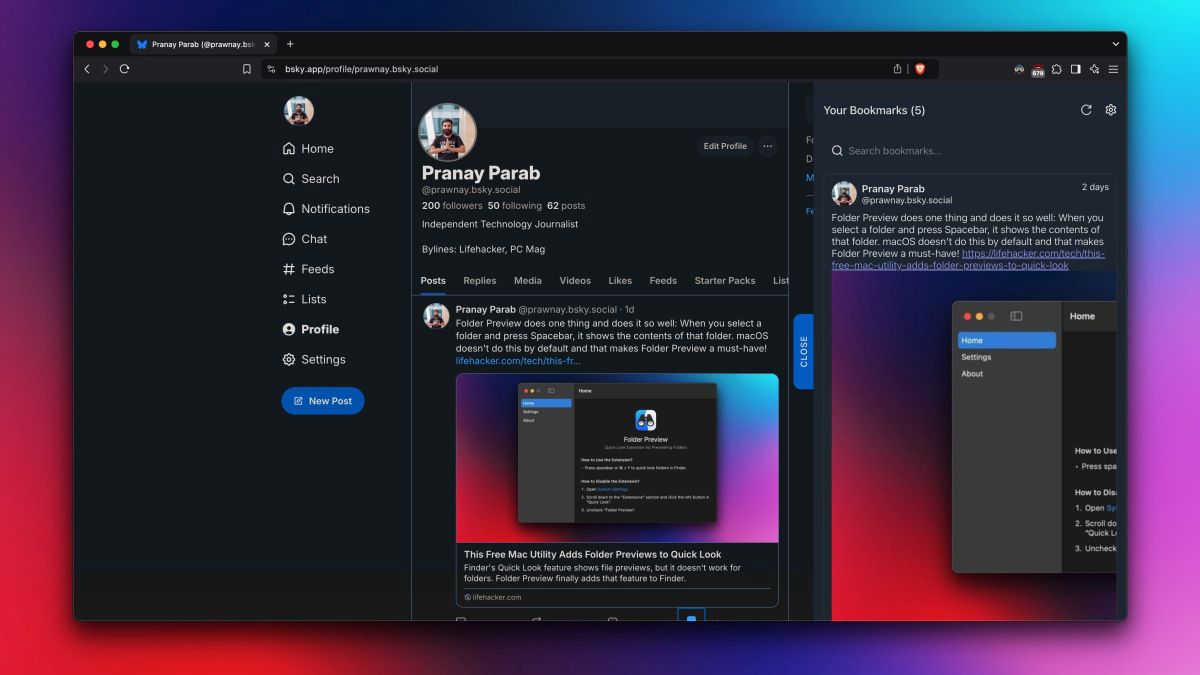Viewport: 1200px width, 675px height.
Task: Switch to the Starter Packs tab
Action: 725,281
